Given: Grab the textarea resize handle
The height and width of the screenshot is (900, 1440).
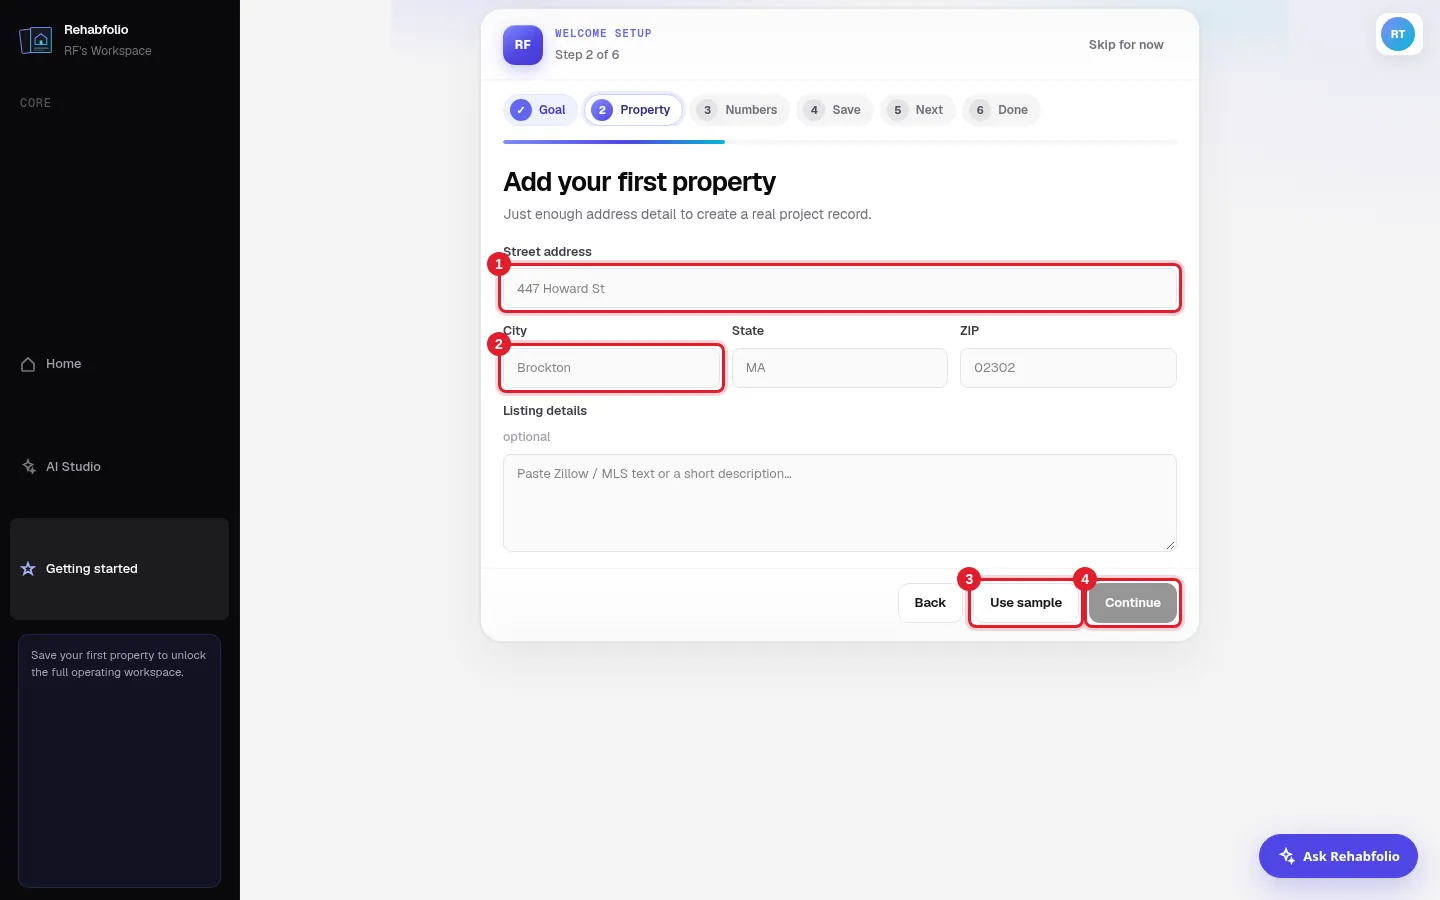Looking at the screenshot, I should (x=1170, y=545).
